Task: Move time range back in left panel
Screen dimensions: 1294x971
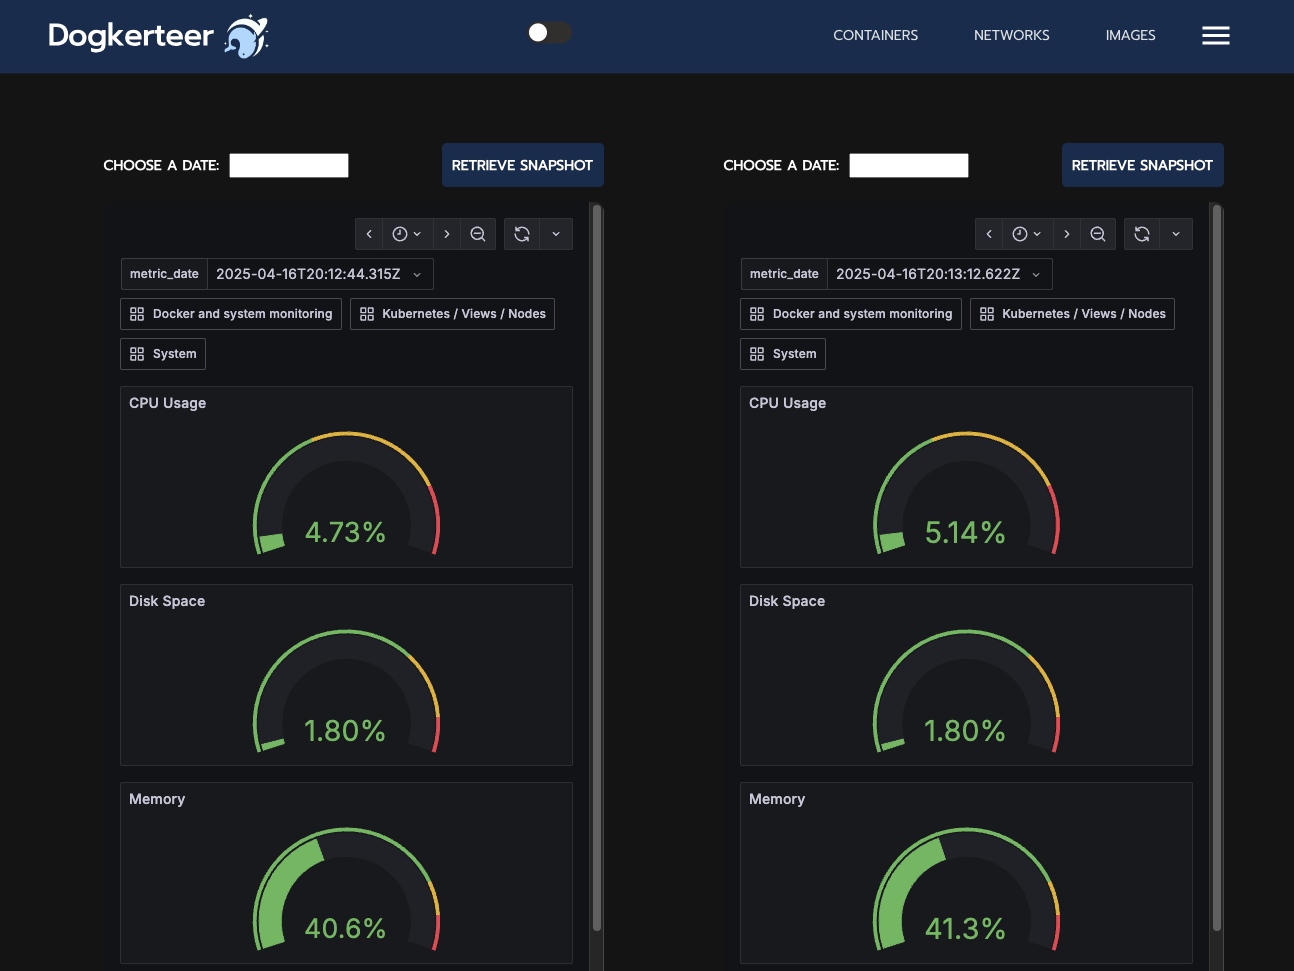Action: 369,234
